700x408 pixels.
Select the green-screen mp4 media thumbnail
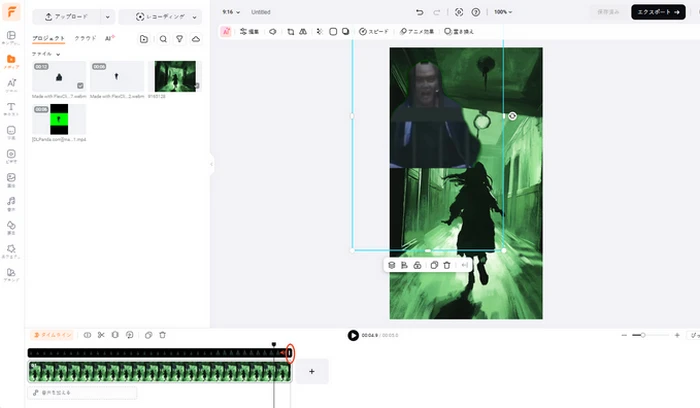pyautogui.click(x=59, y=119)
